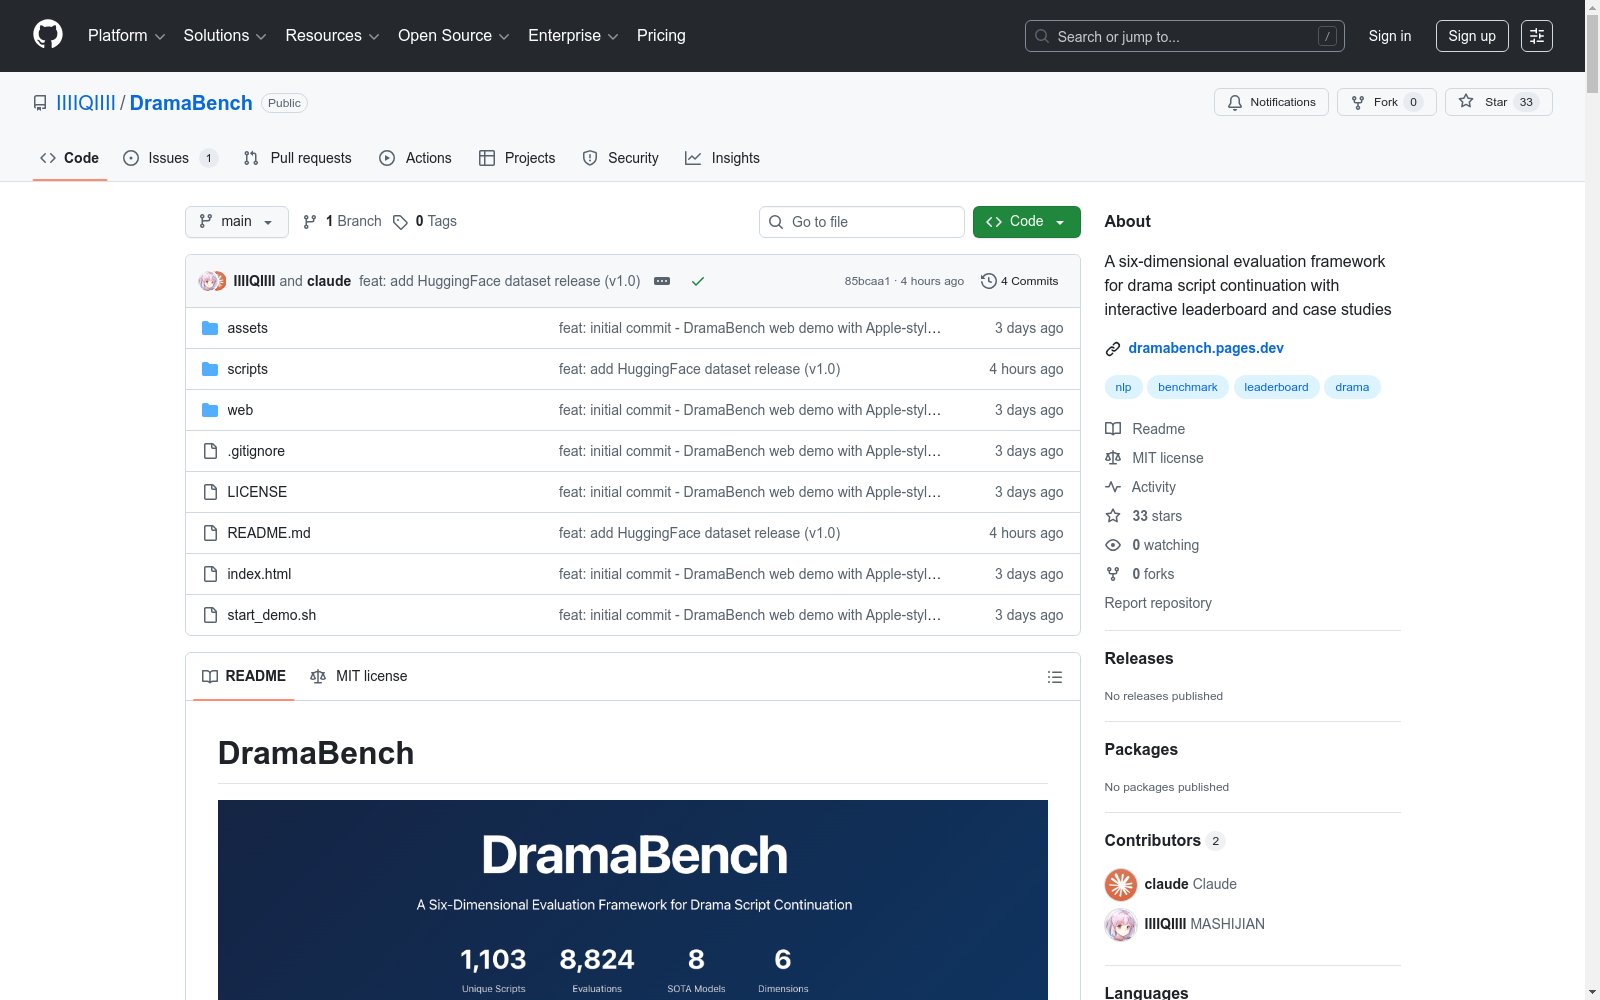Screen dimensions: 1600x1000
Task: Switch to the MIT license tab
Action: (359, 677)
